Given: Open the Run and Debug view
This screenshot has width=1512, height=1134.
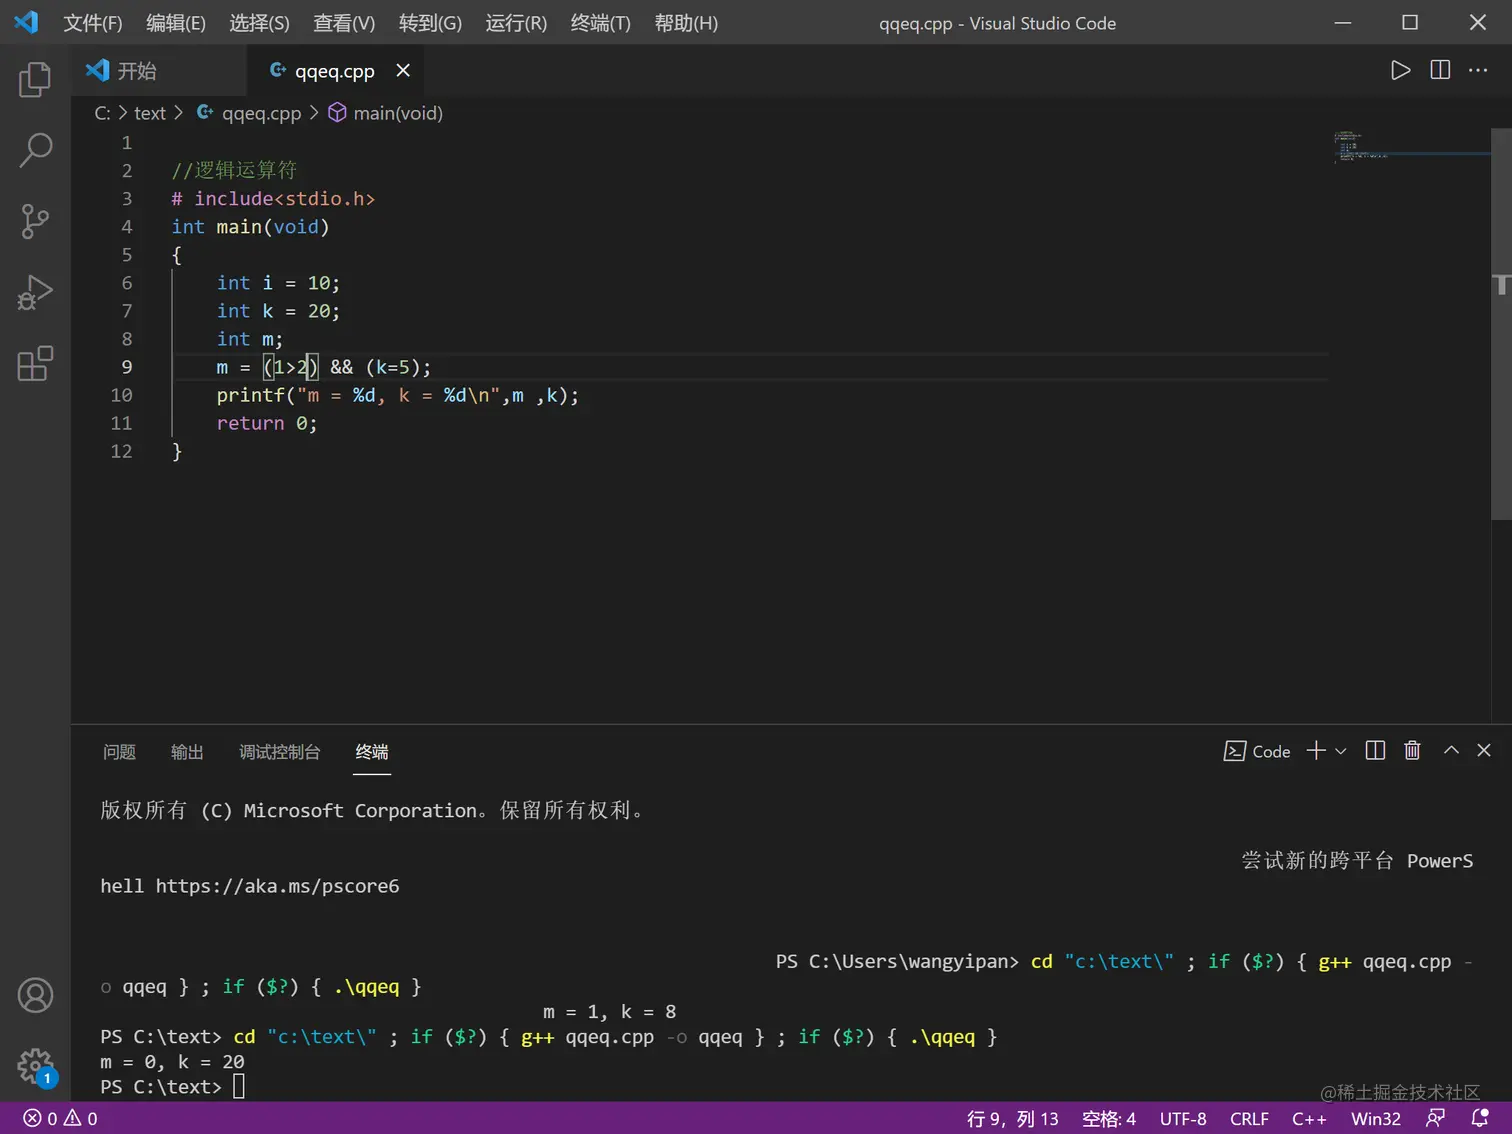Looking at the screenshot, I should 35,292.
